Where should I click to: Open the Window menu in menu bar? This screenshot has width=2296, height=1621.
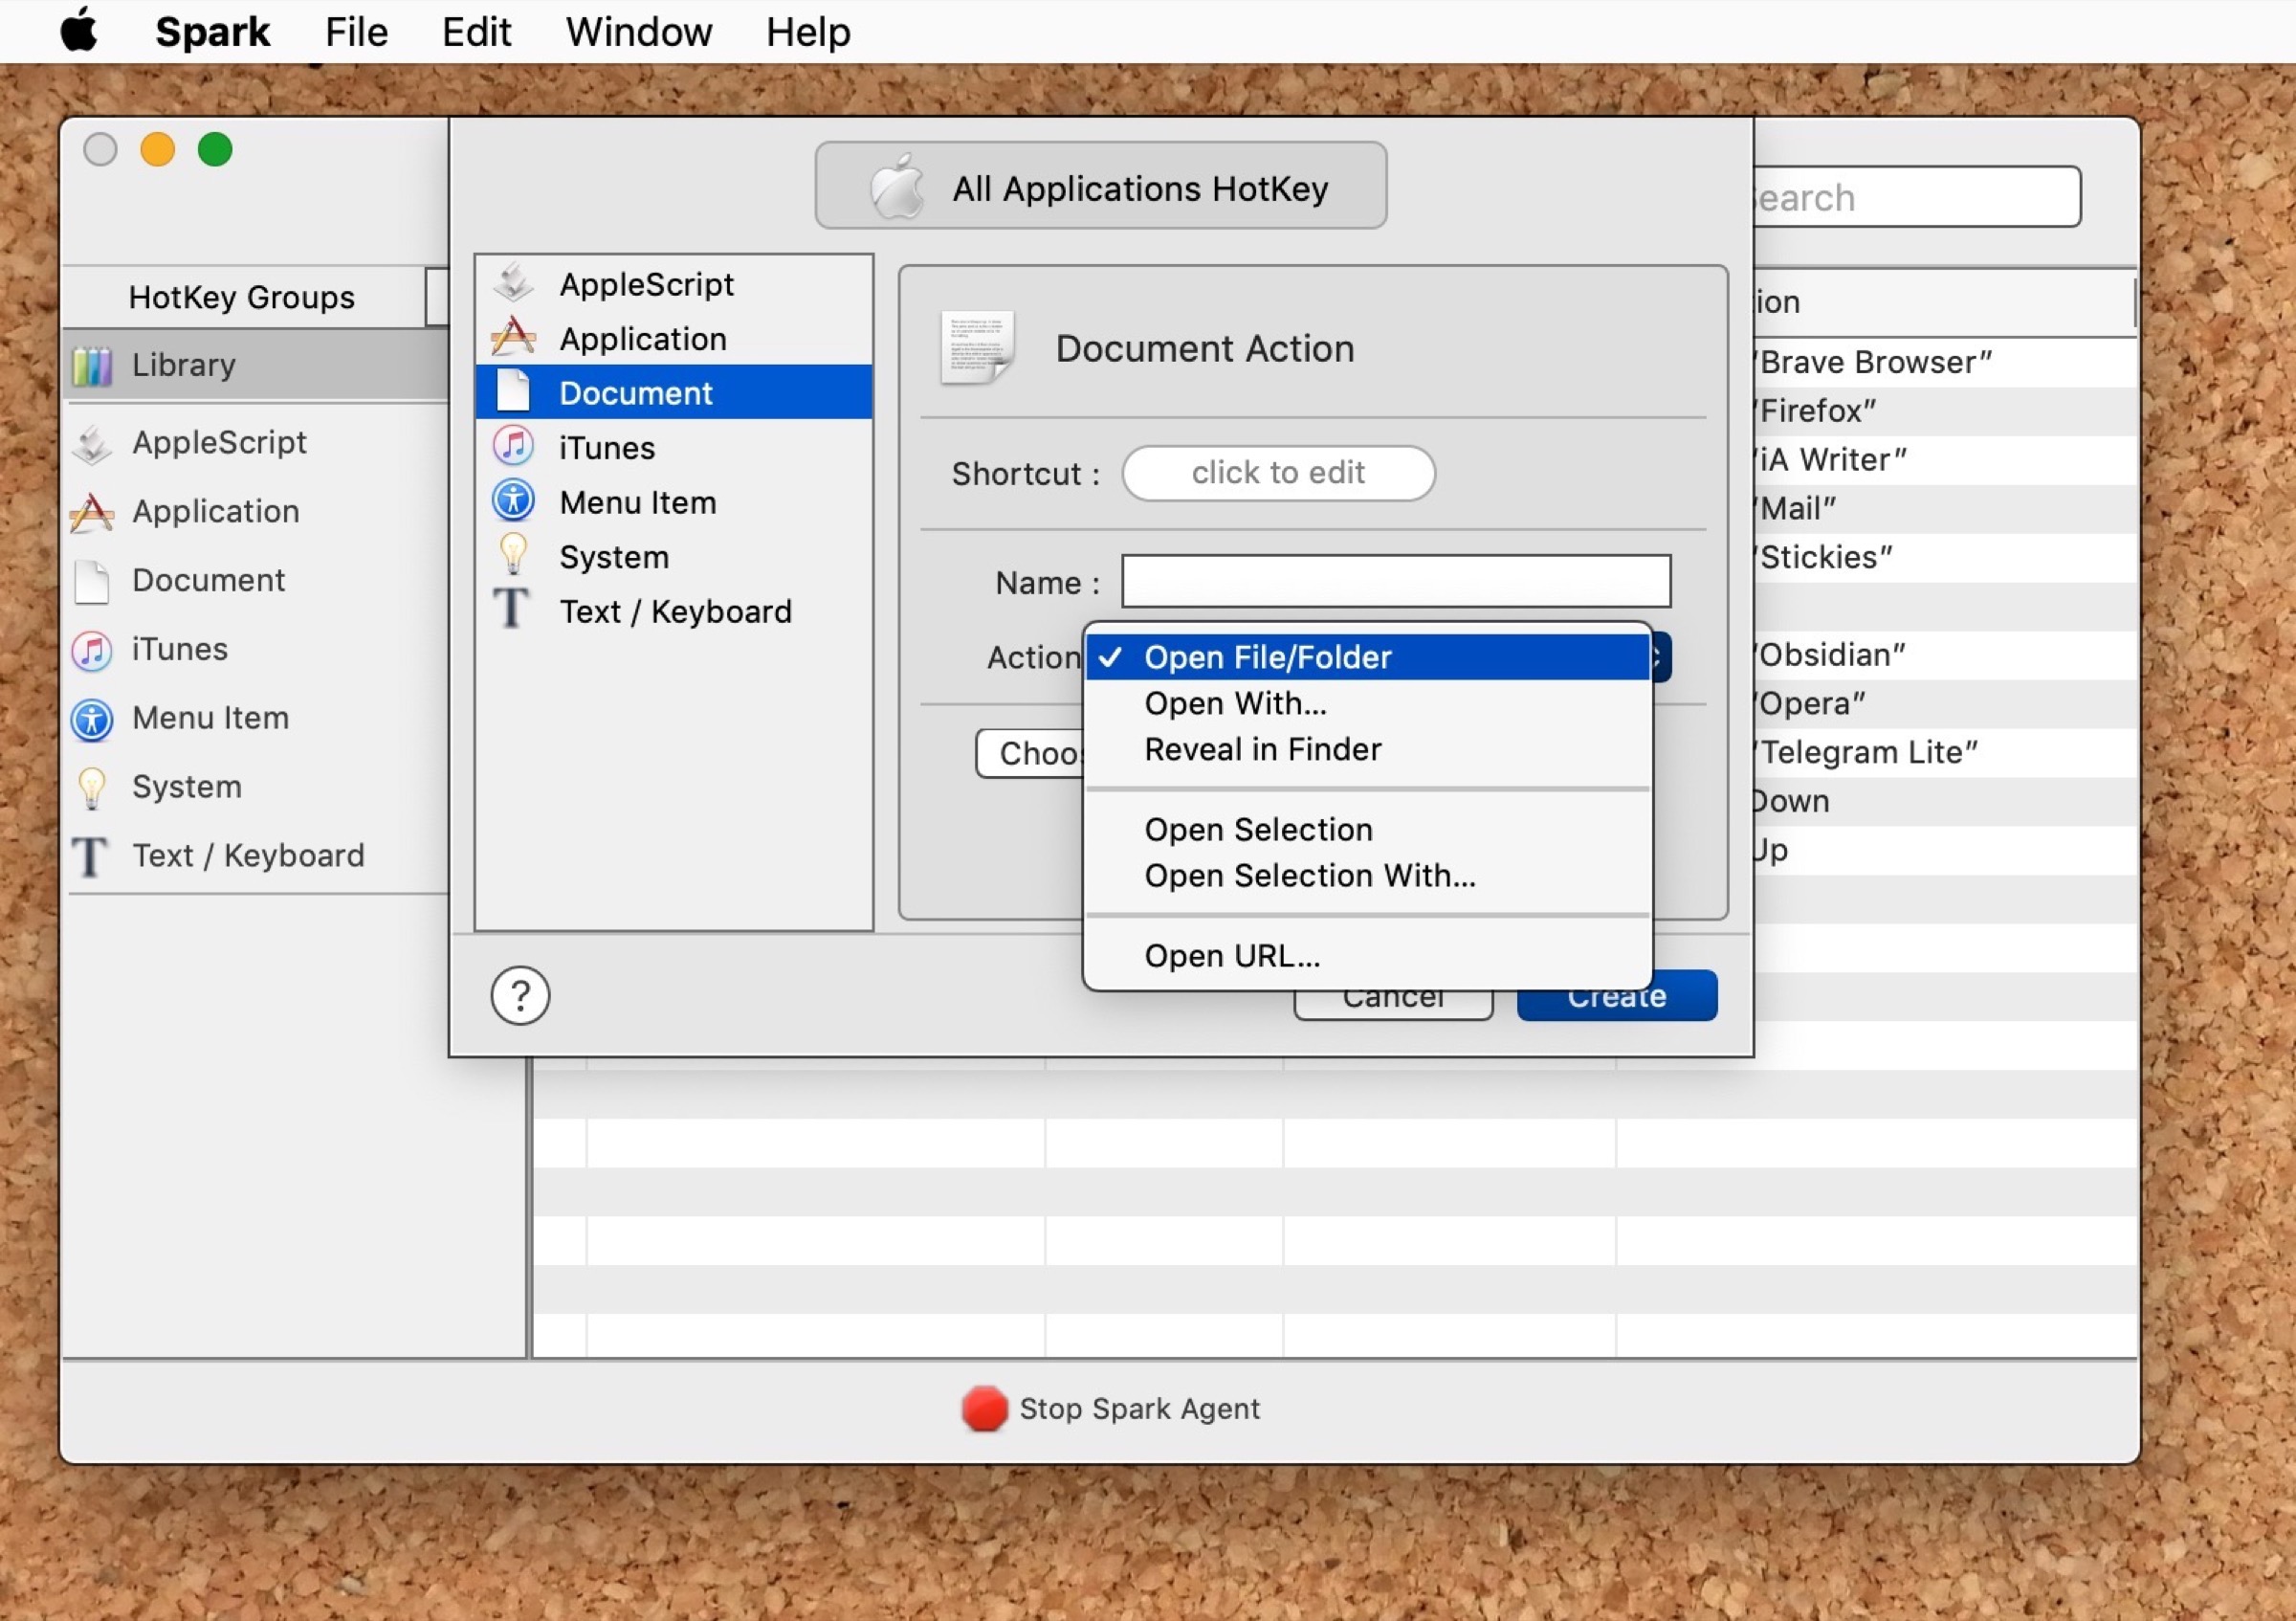click(x=638, y=32)
